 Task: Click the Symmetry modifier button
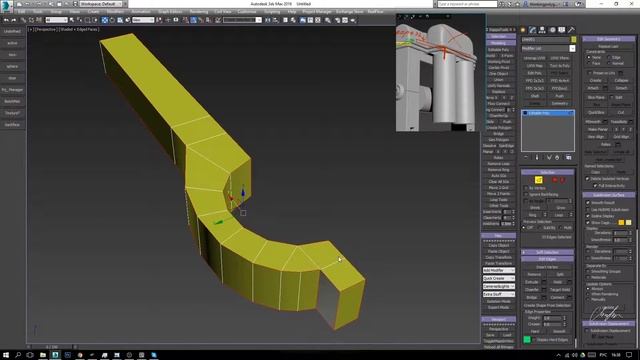click(x=560, y=104)
